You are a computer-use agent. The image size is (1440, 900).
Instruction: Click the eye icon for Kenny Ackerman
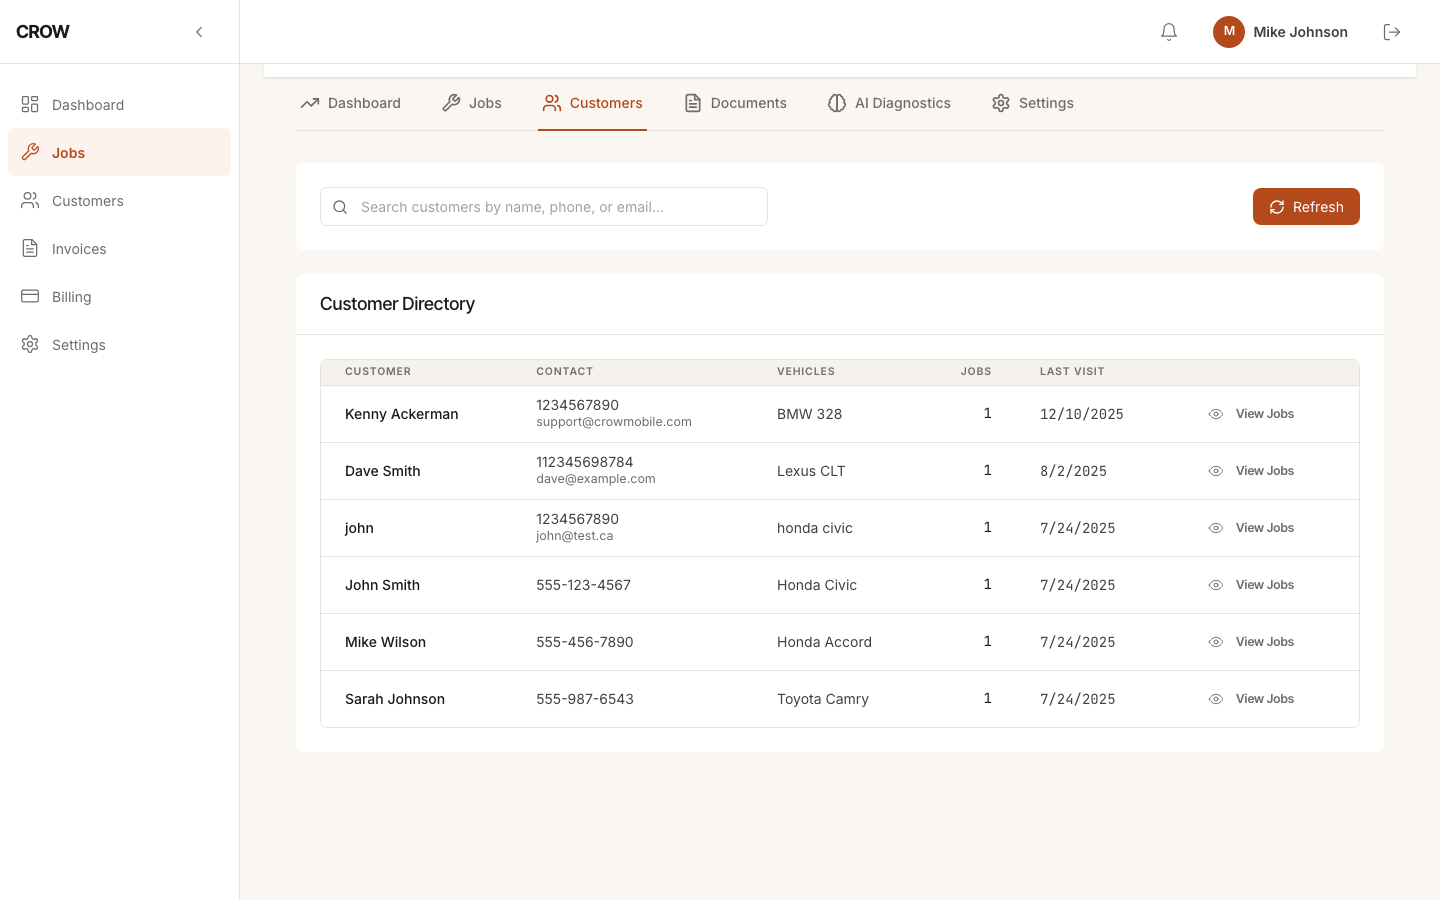click(1216, 414)
